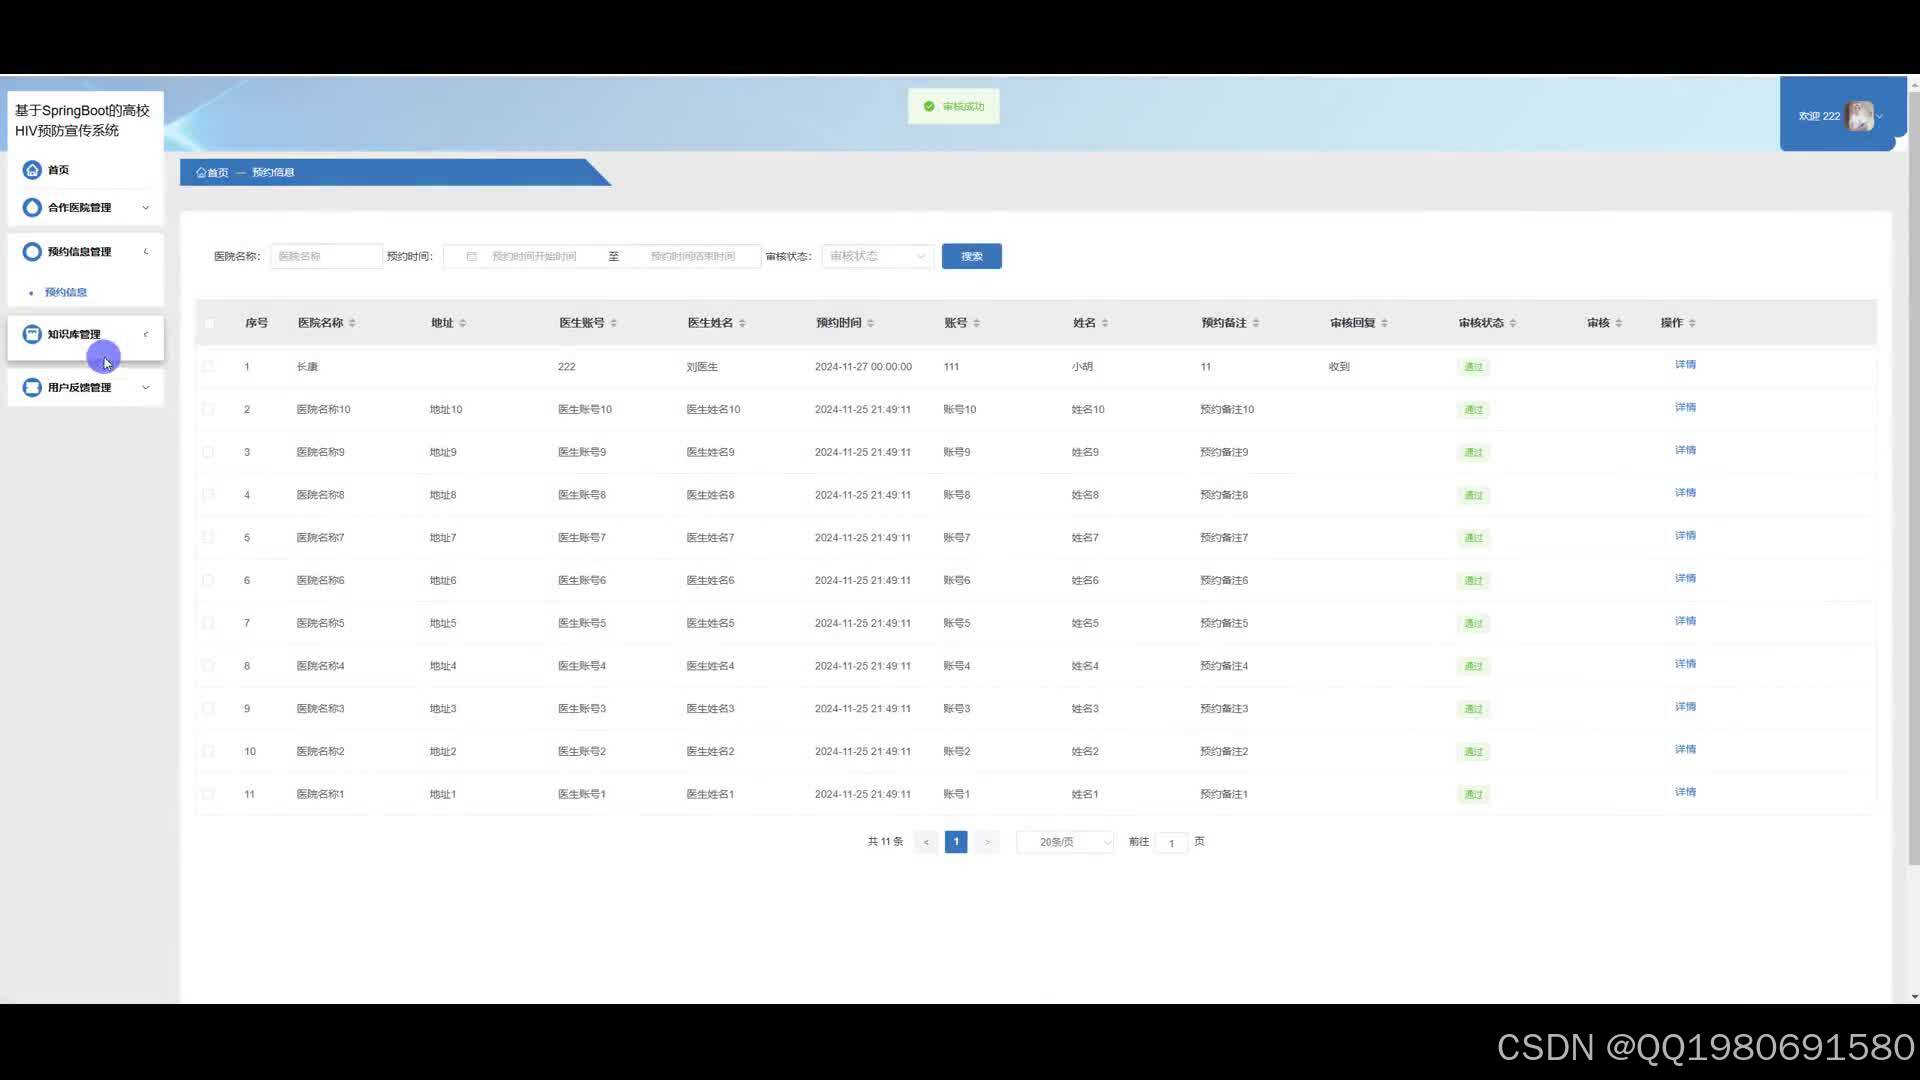1920x1080 pixels.
Task: Click the 合作医院管理 sidebar icon
Action: 32,207
